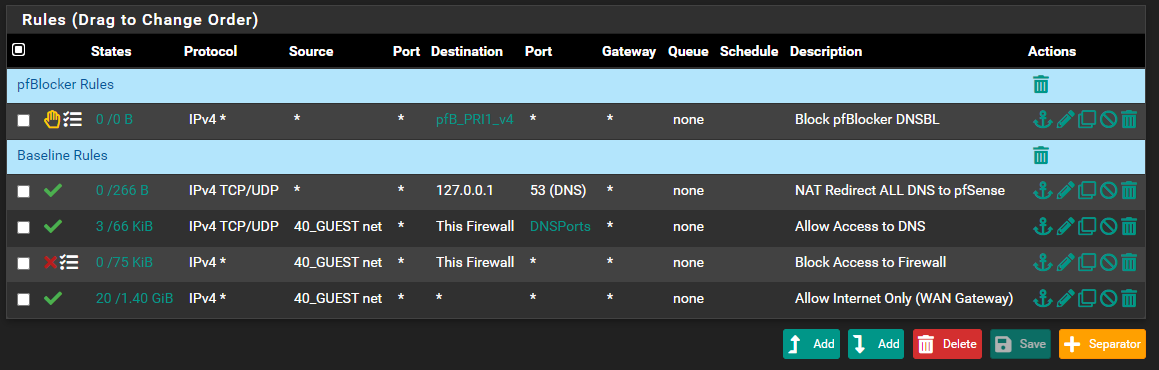This screenshot has height=370, width=1159.
Task: Click the NAT Redirect ALL DNS to pfSense description
Action: tap(900, 191)
